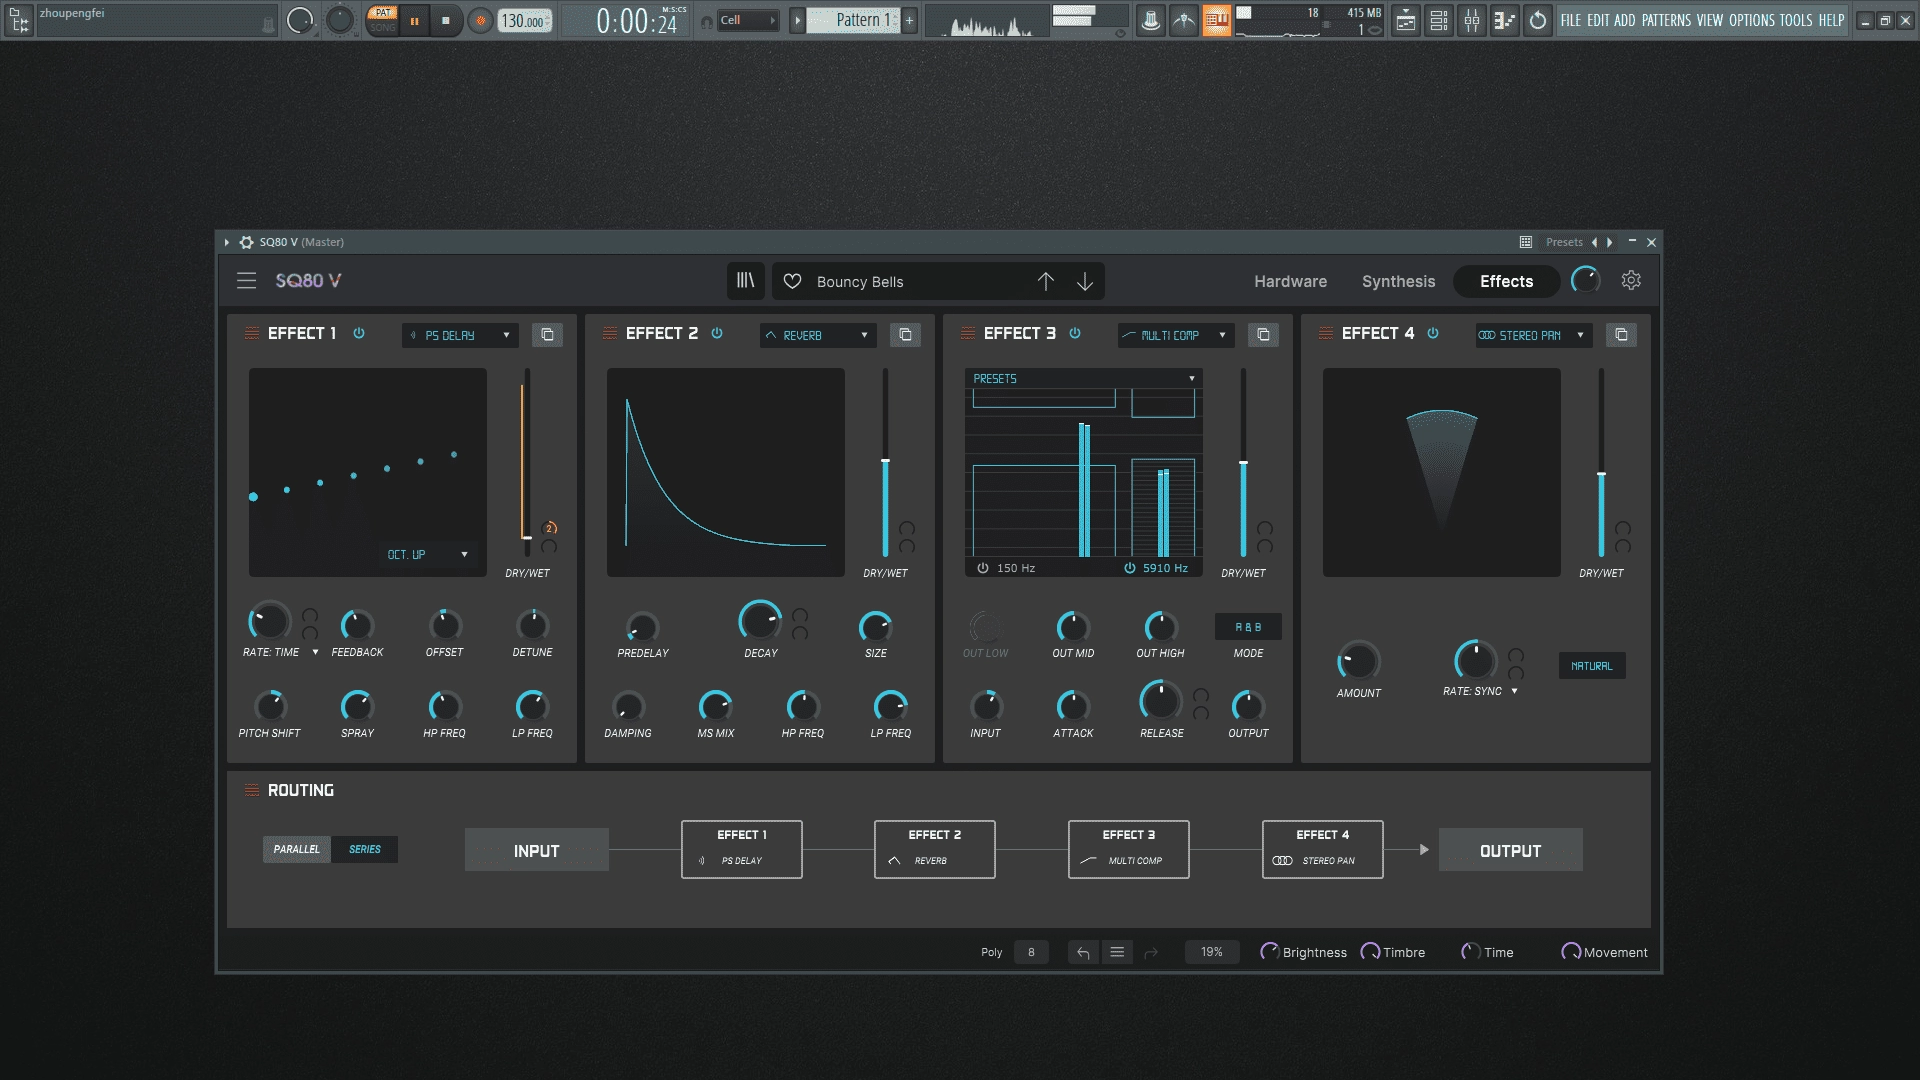
Task: Open plugin window options gear in title bar
Action: pyautogui.click(x=246, y=242)
